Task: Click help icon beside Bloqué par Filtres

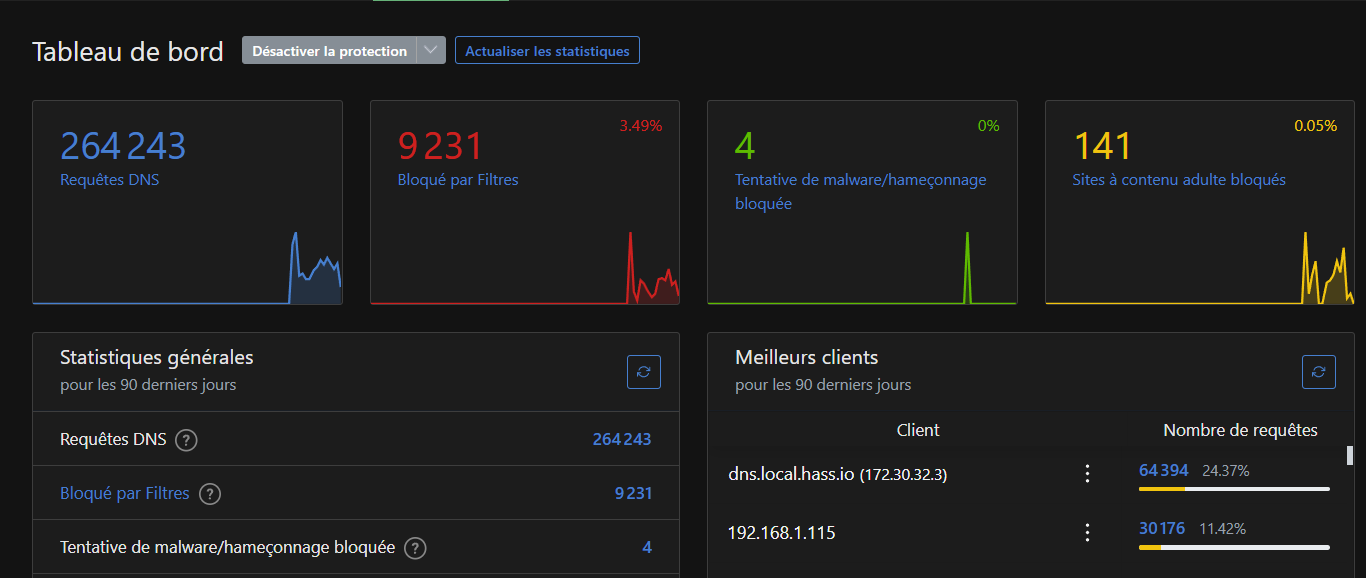Action: pos(210,494)
